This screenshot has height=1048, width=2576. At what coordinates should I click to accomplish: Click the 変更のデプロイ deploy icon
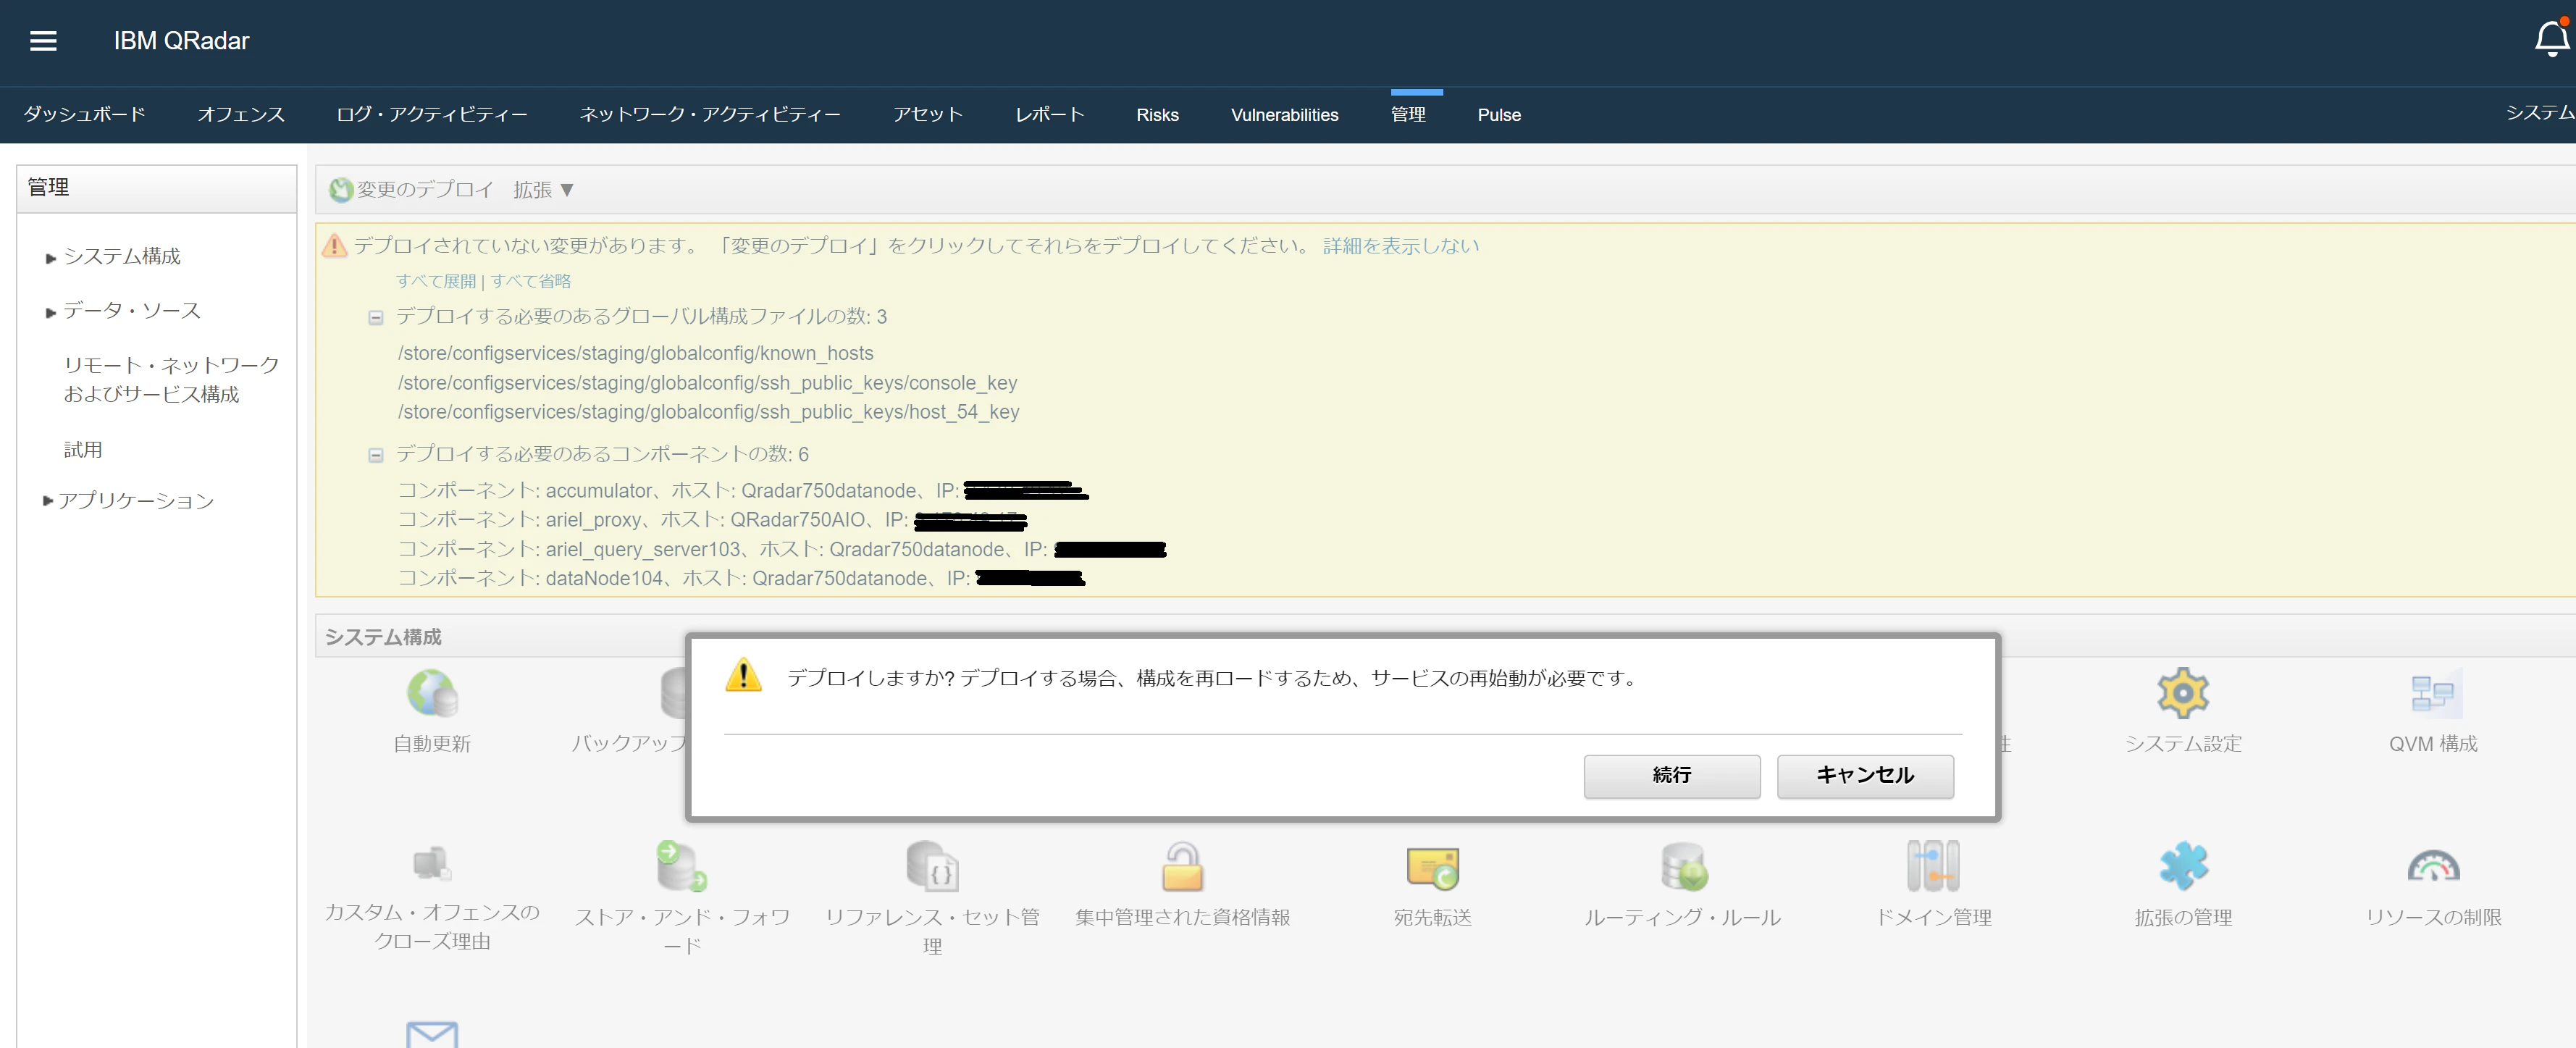coord(341,189)
